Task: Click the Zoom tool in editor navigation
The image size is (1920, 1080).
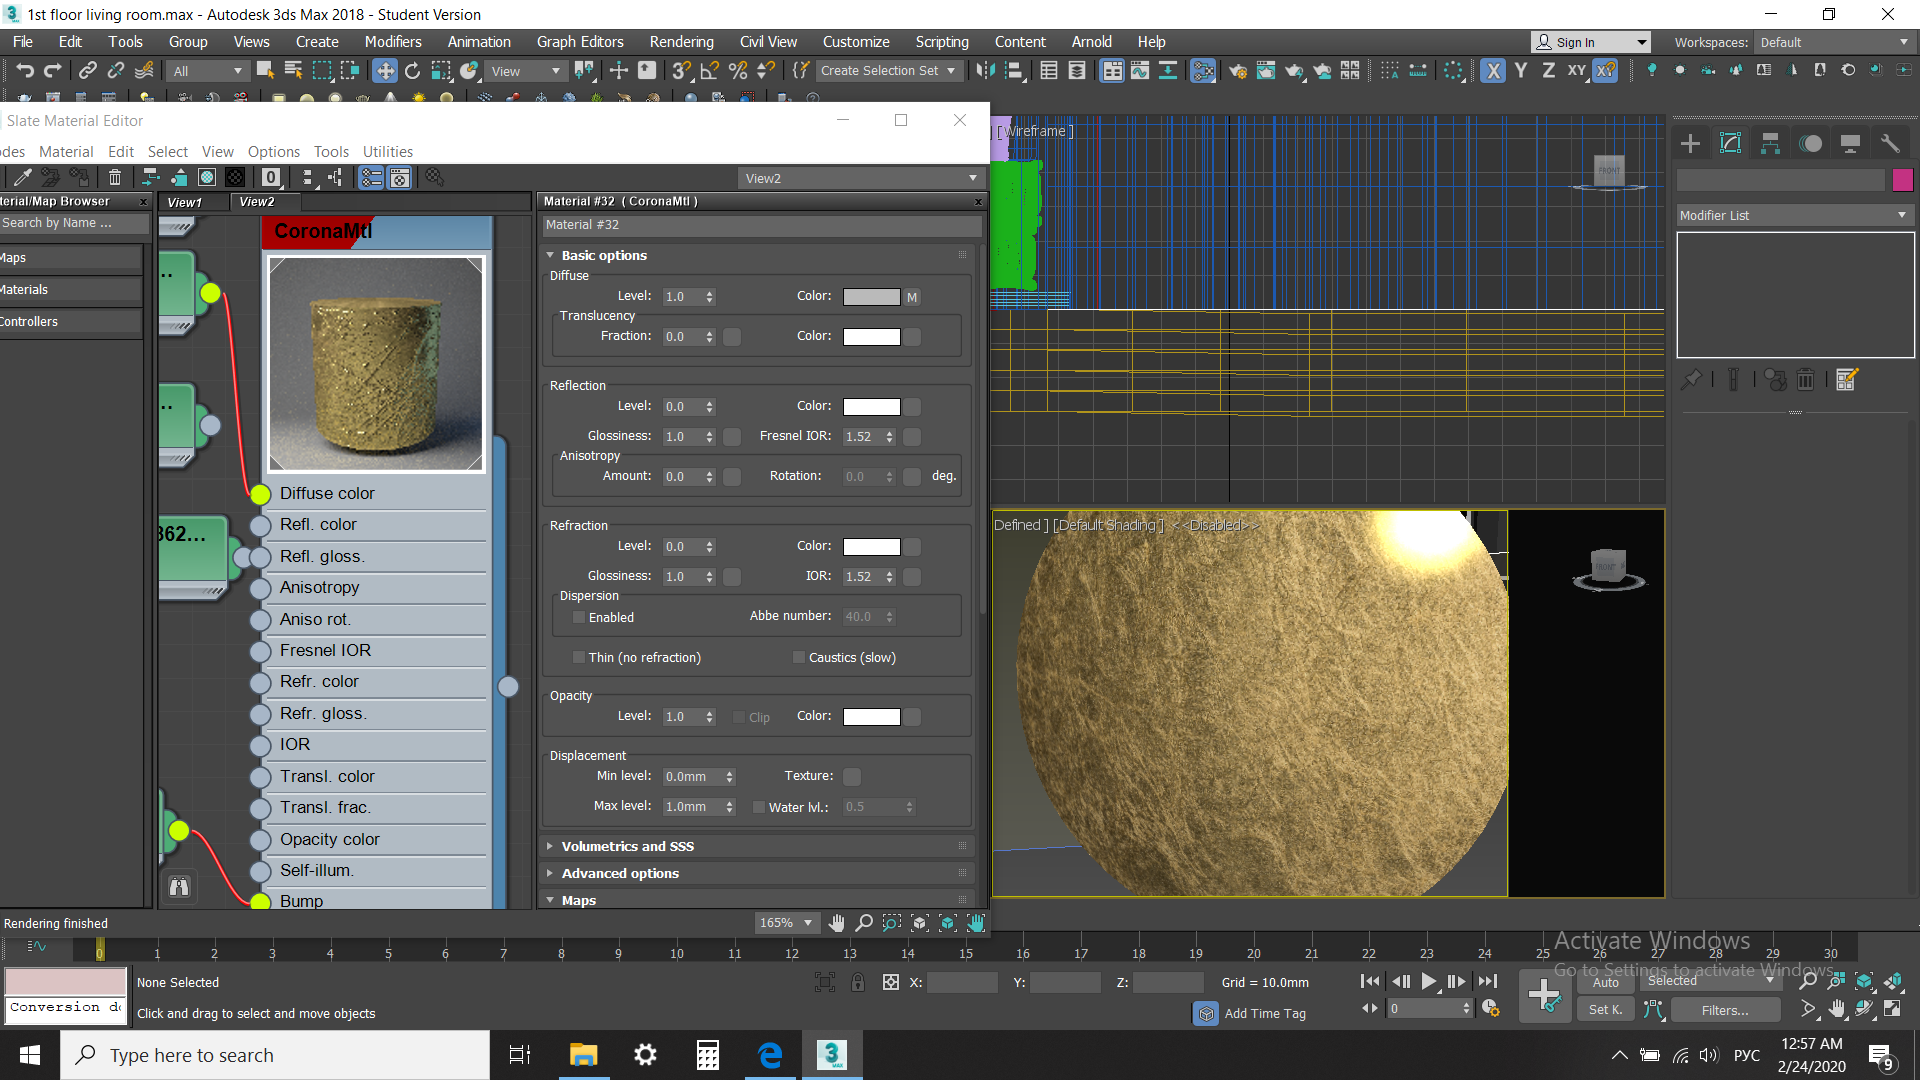Action: [x=864, y=922]
